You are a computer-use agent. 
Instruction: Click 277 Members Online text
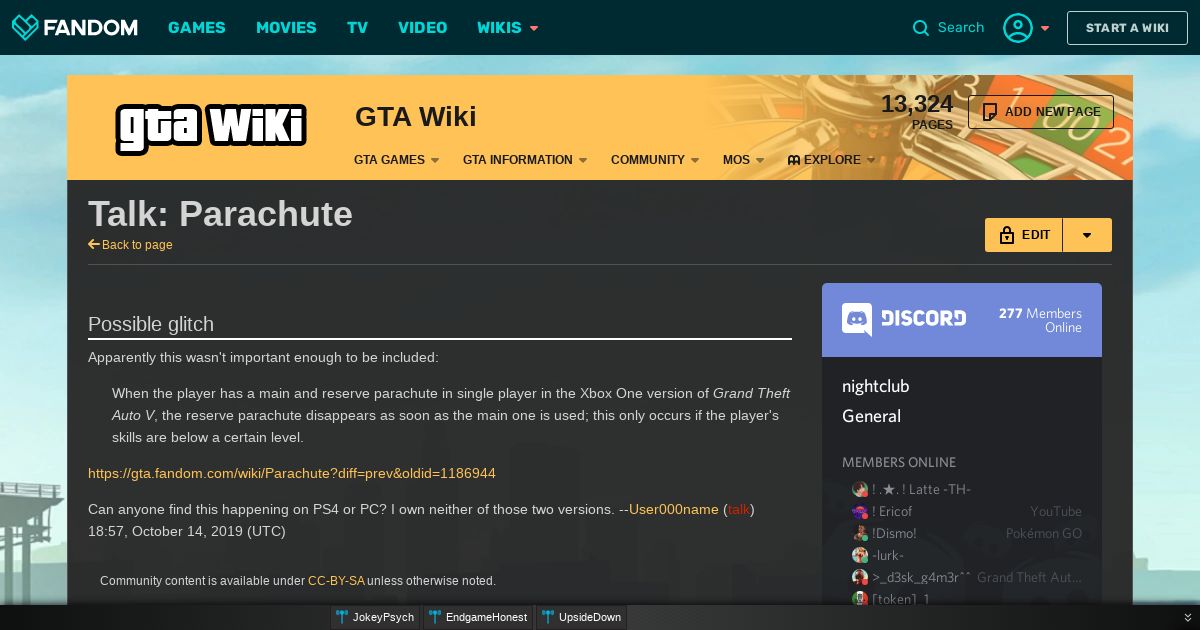click(x=1040, y=320)
